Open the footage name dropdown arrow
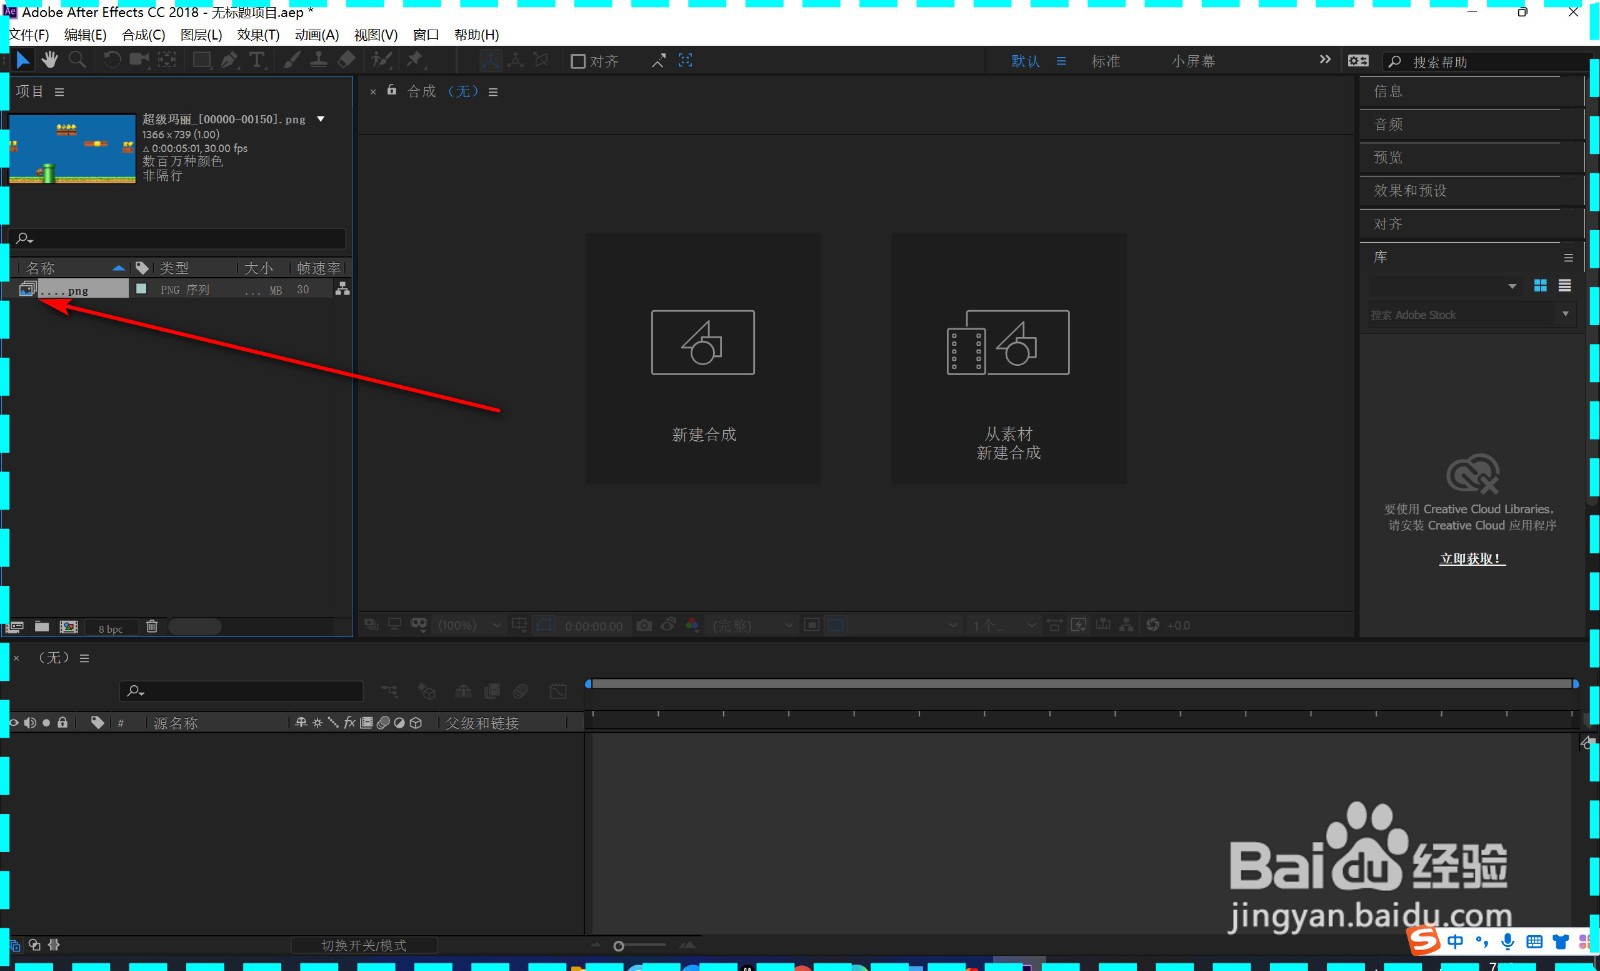This screenshot has height=971, width=1600. click(321, 119)
